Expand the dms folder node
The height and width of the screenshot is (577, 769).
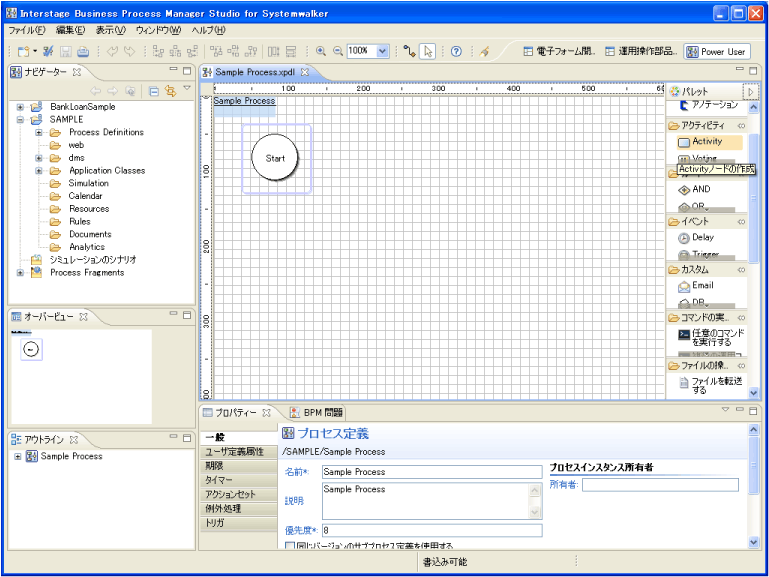coord(39,158)
